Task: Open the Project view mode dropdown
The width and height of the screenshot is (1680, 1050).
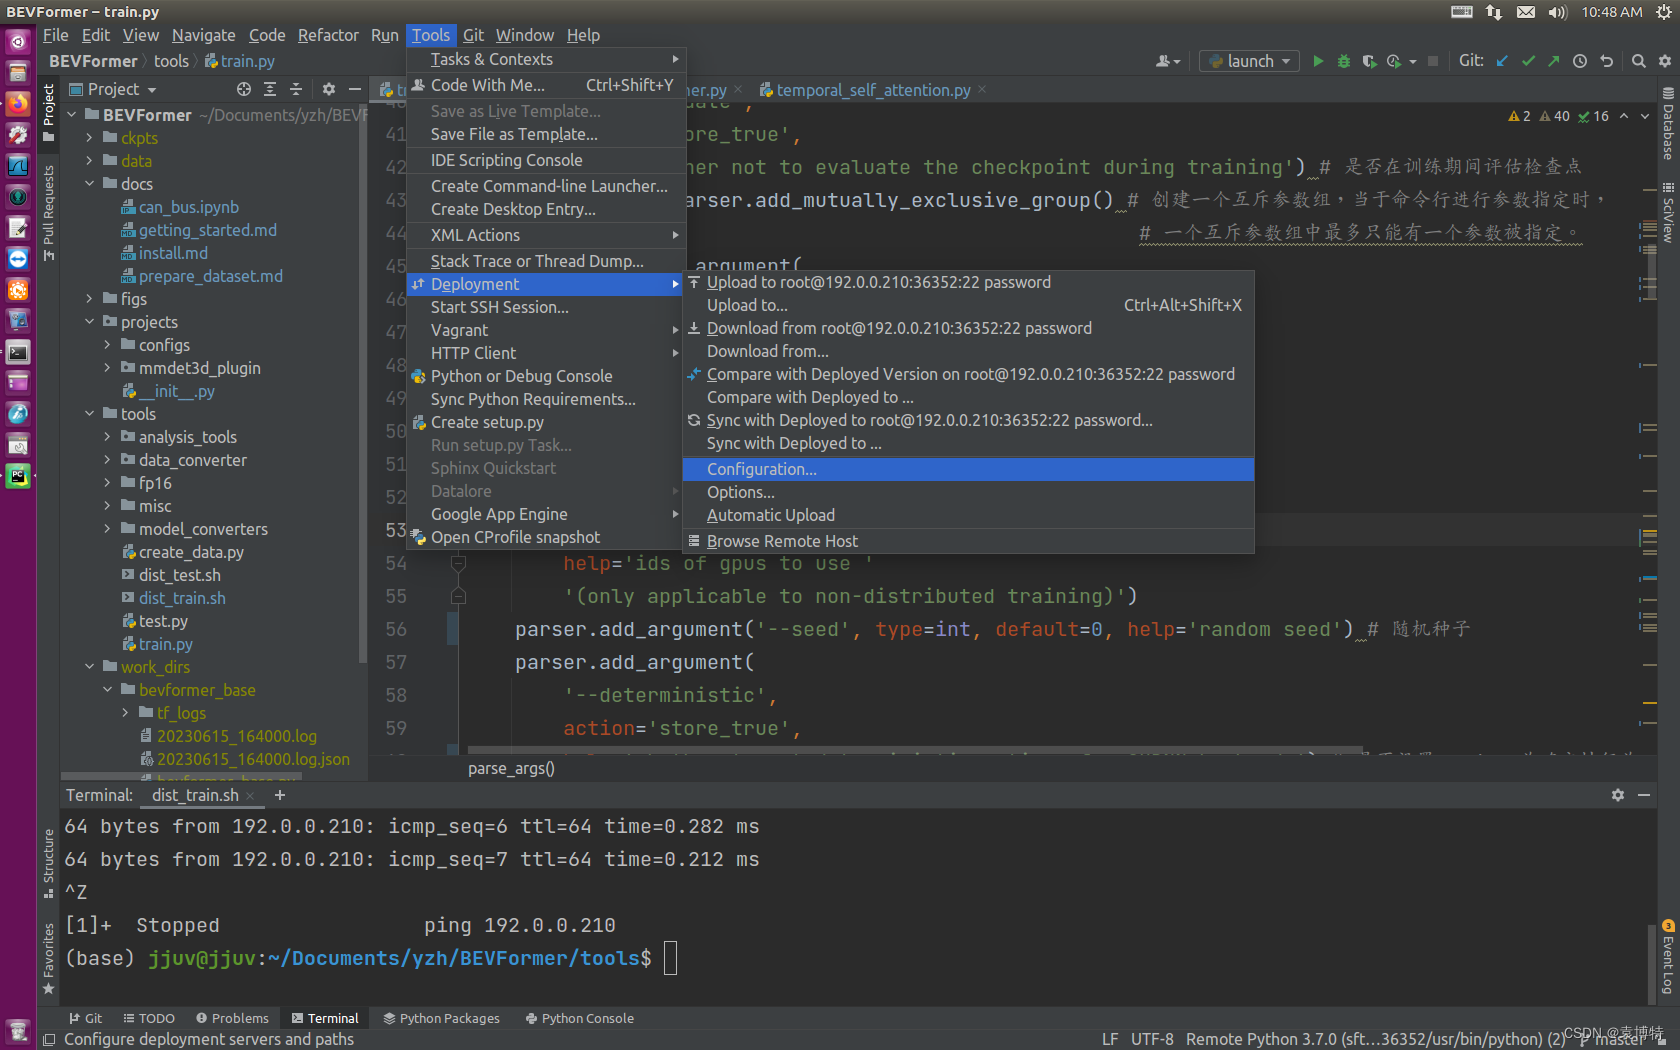Action: [x=113, y=89]
